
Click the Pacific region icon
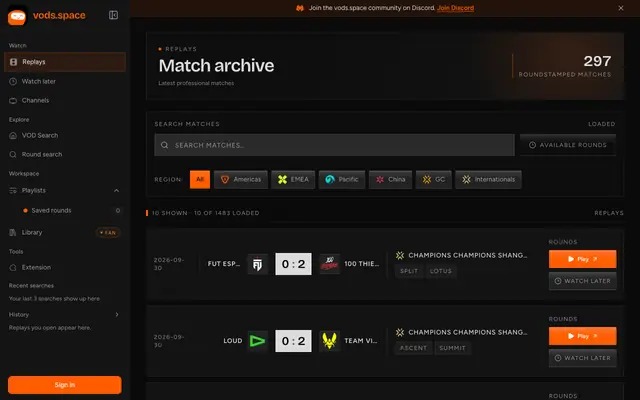coord(330,180)
